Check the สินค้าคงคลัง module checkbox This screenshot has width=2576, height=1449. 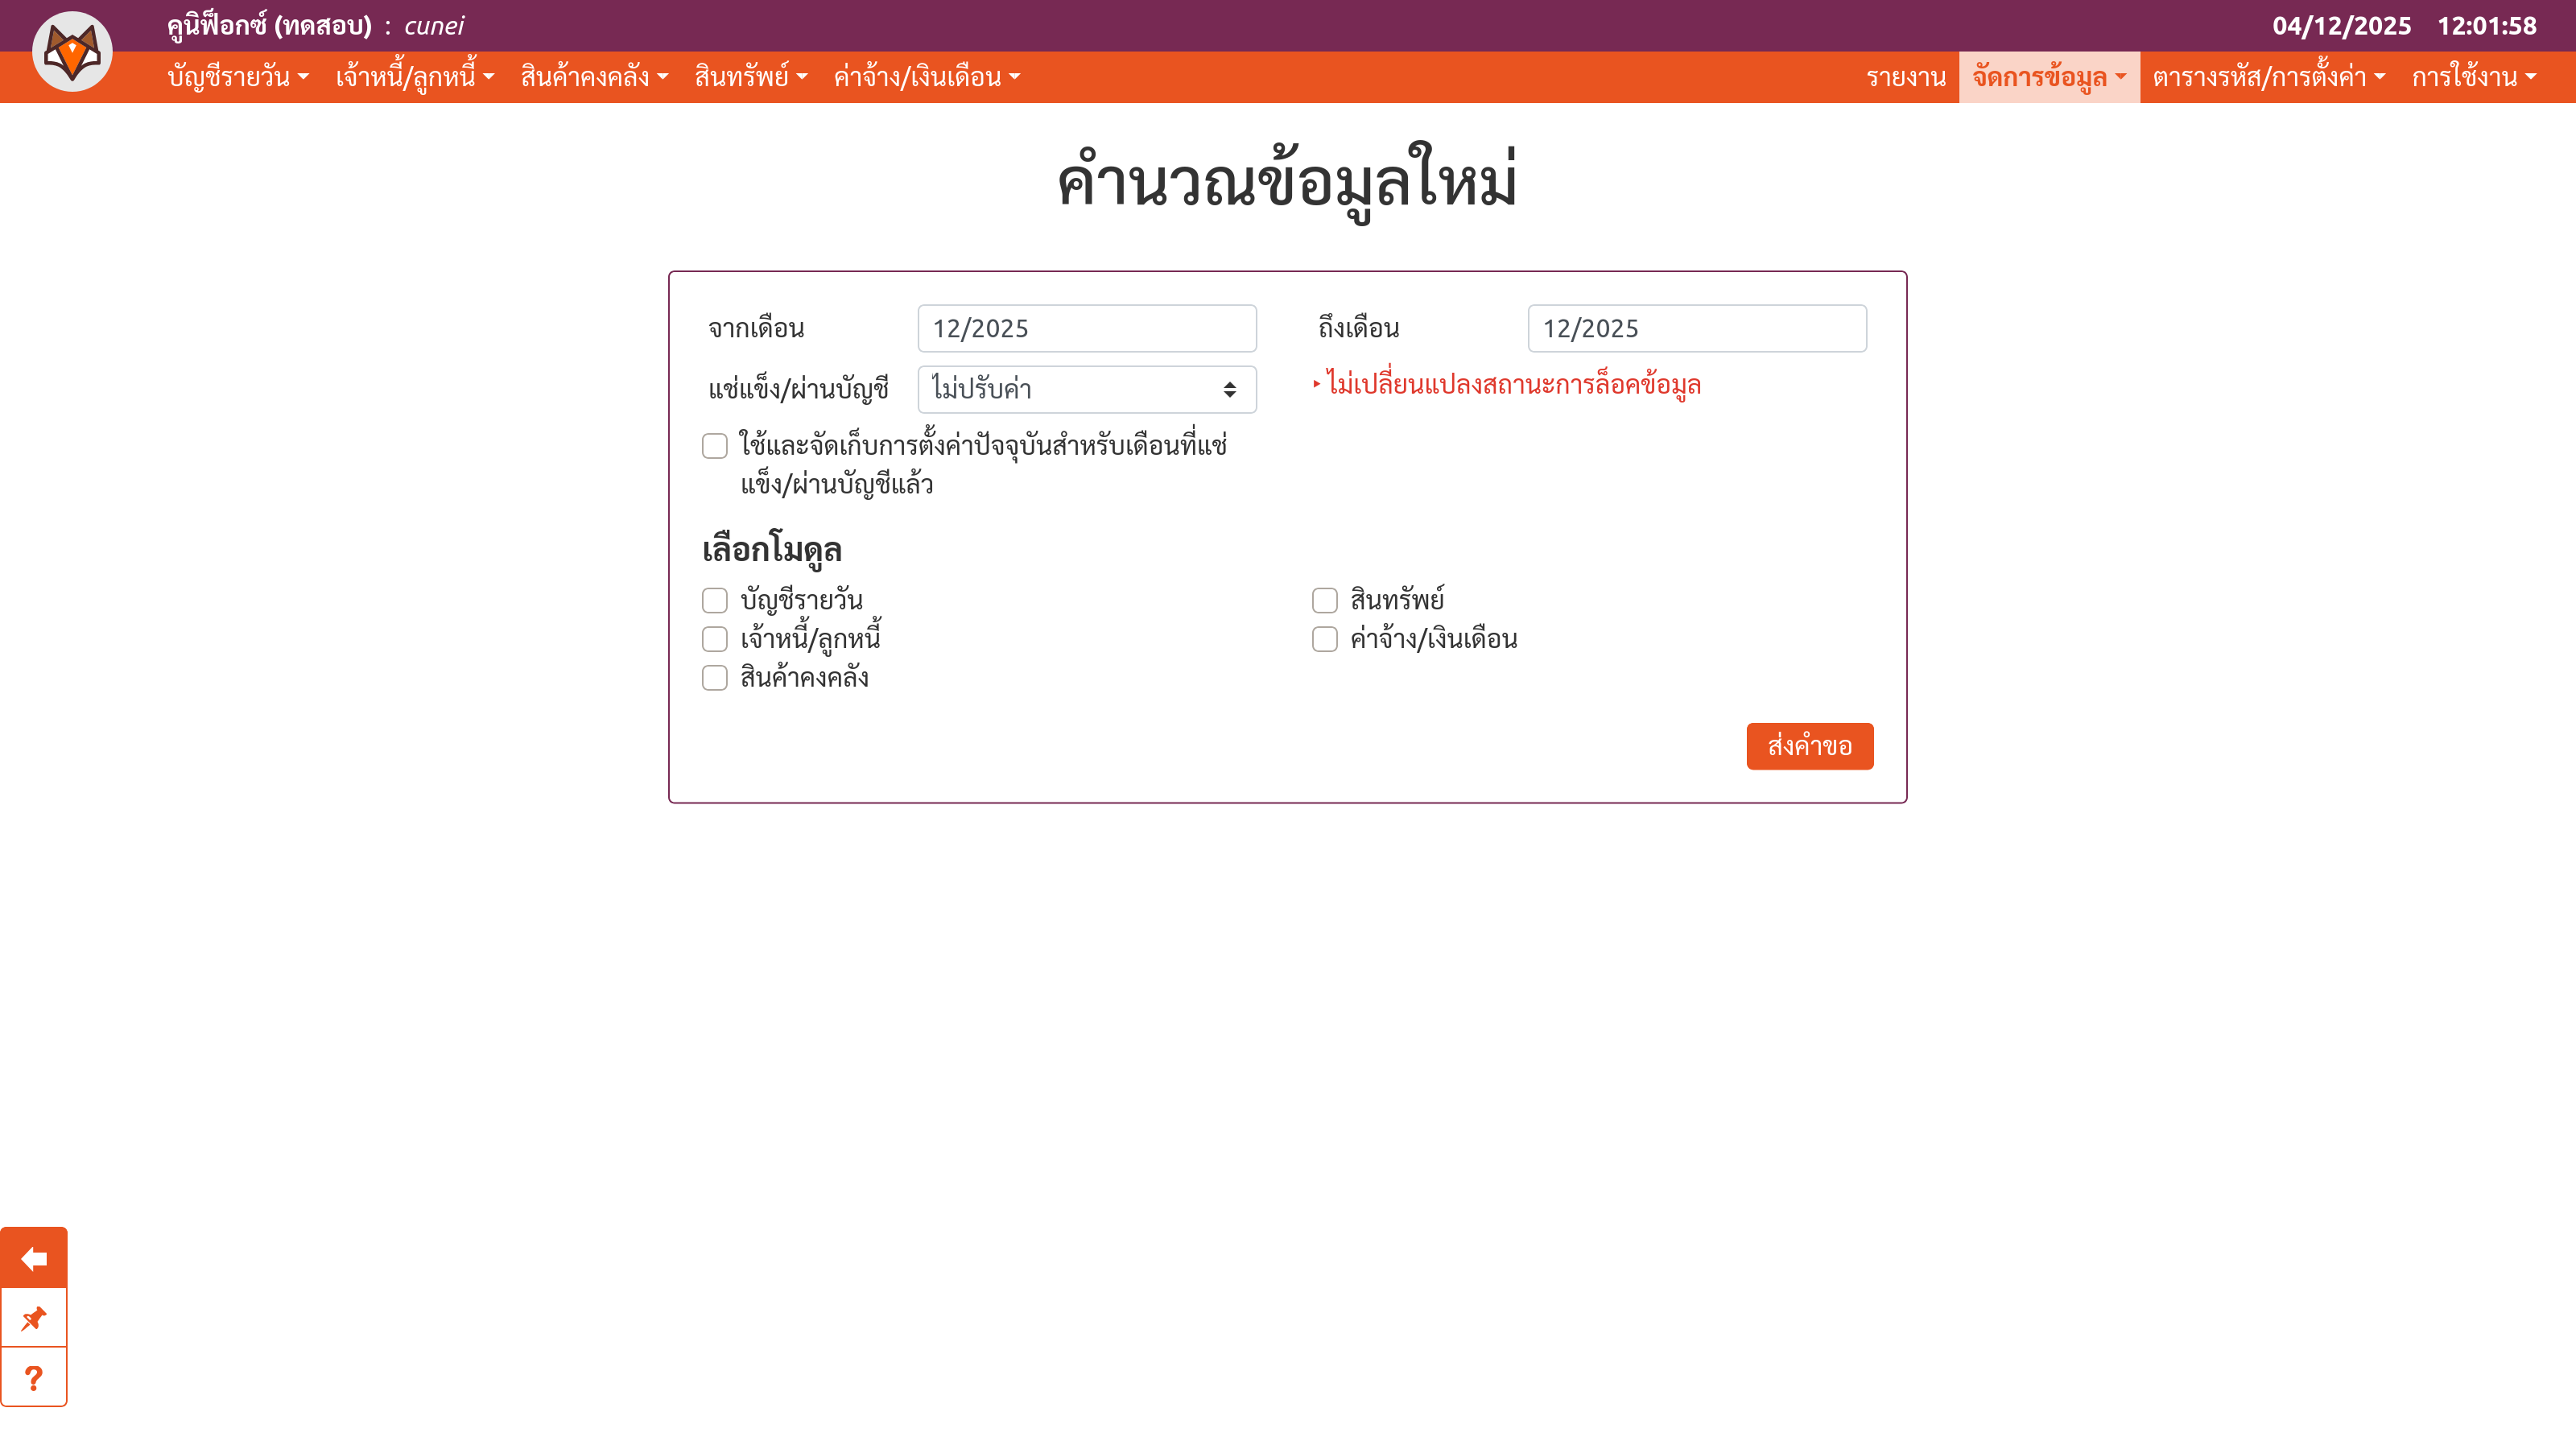(x=714, y=678)
